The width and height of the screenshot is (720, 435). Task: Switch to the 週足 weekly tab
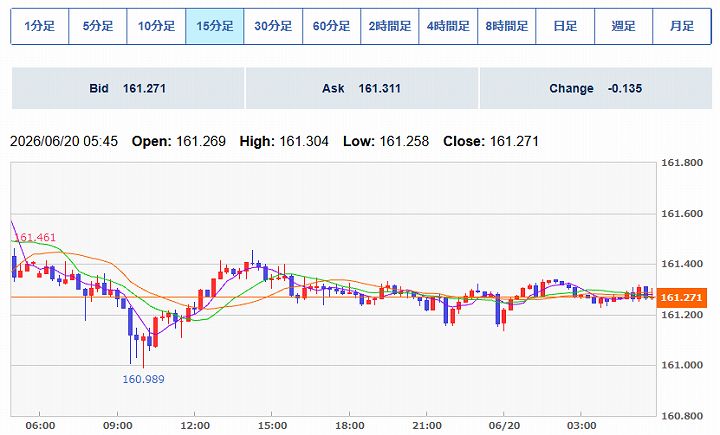click(624, 26)
